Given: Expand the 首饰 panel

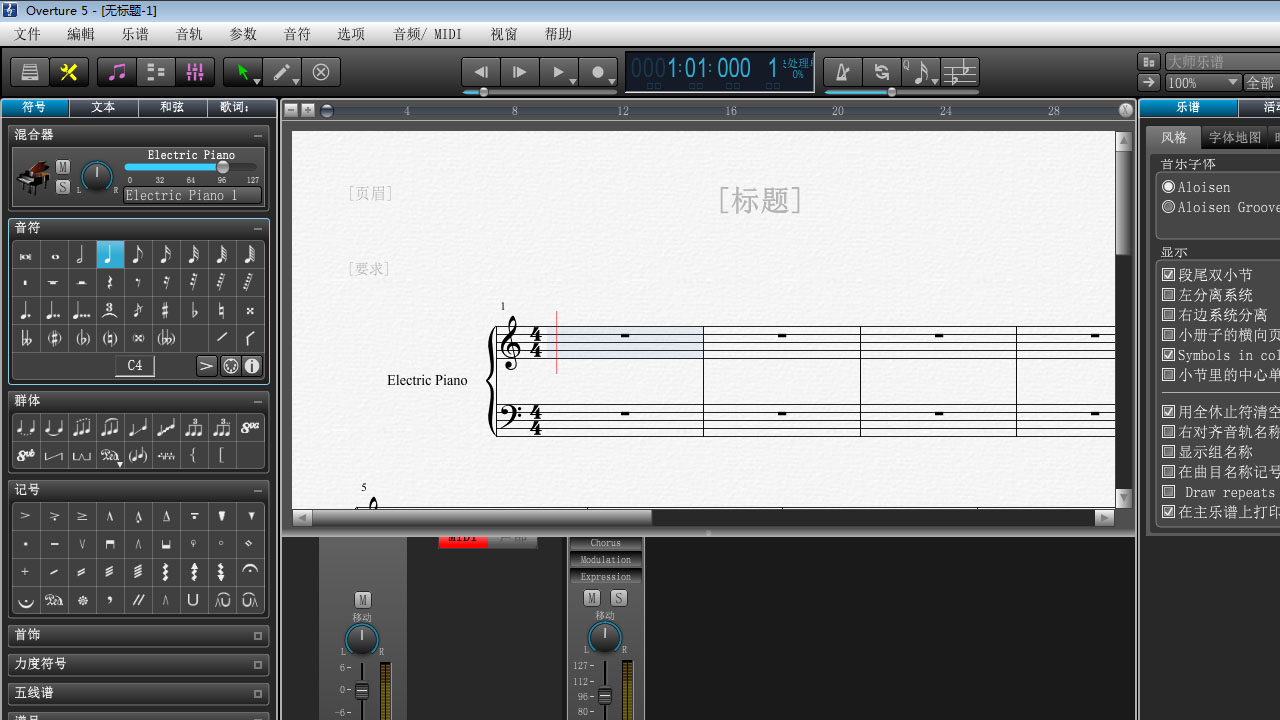Looking at the screenshot, I should point(257,636).
